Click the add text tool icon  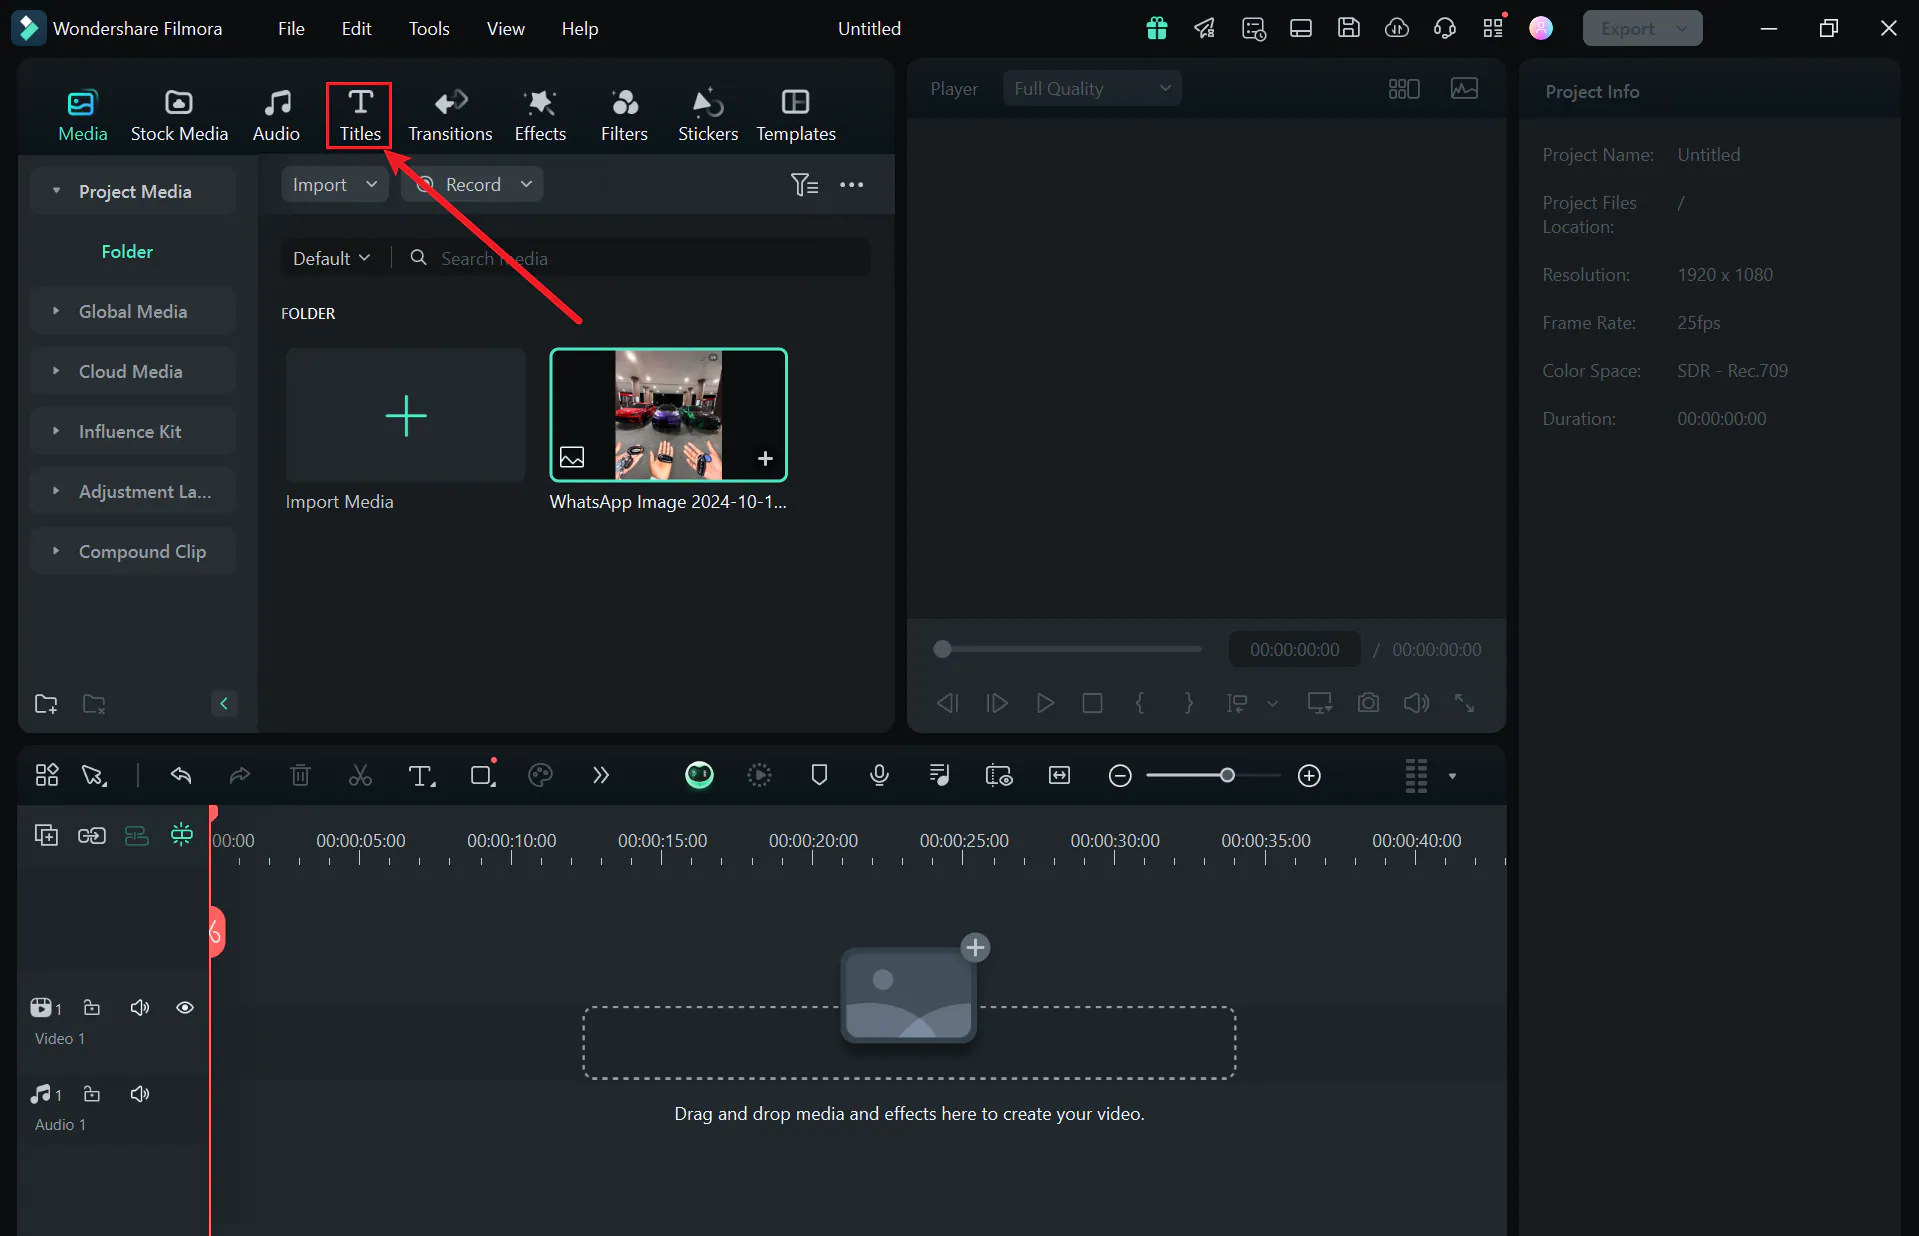421,775
